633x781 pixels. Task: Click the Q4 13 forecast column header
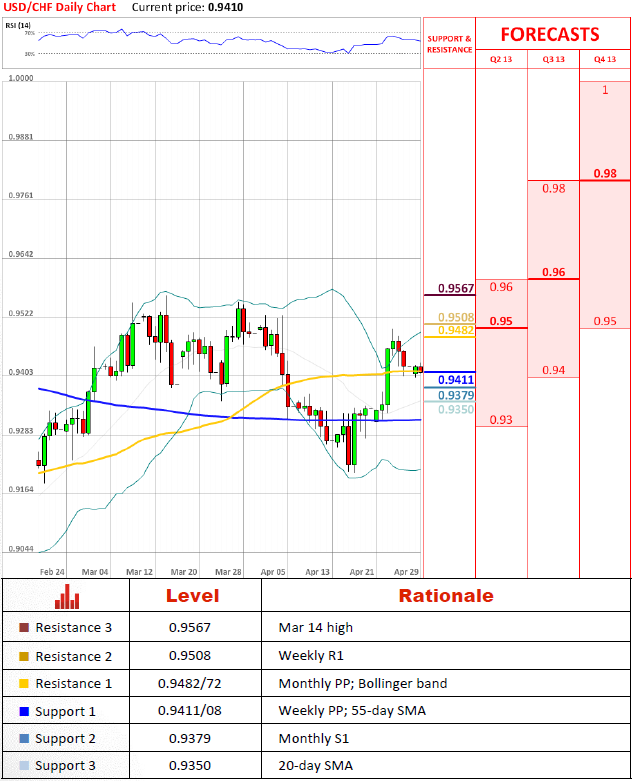coord(605,59)
